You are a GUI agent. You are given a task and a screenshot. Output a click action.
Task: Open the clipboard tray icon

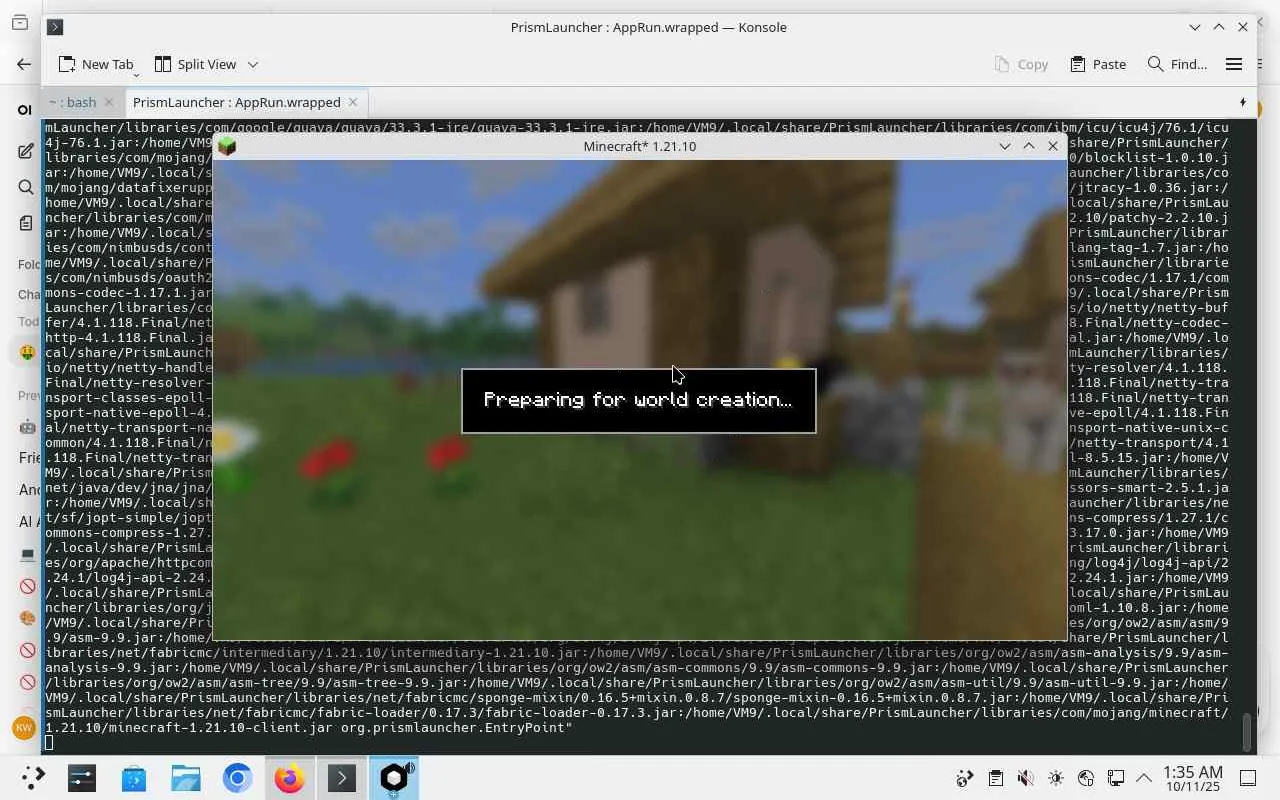point(995,778)
